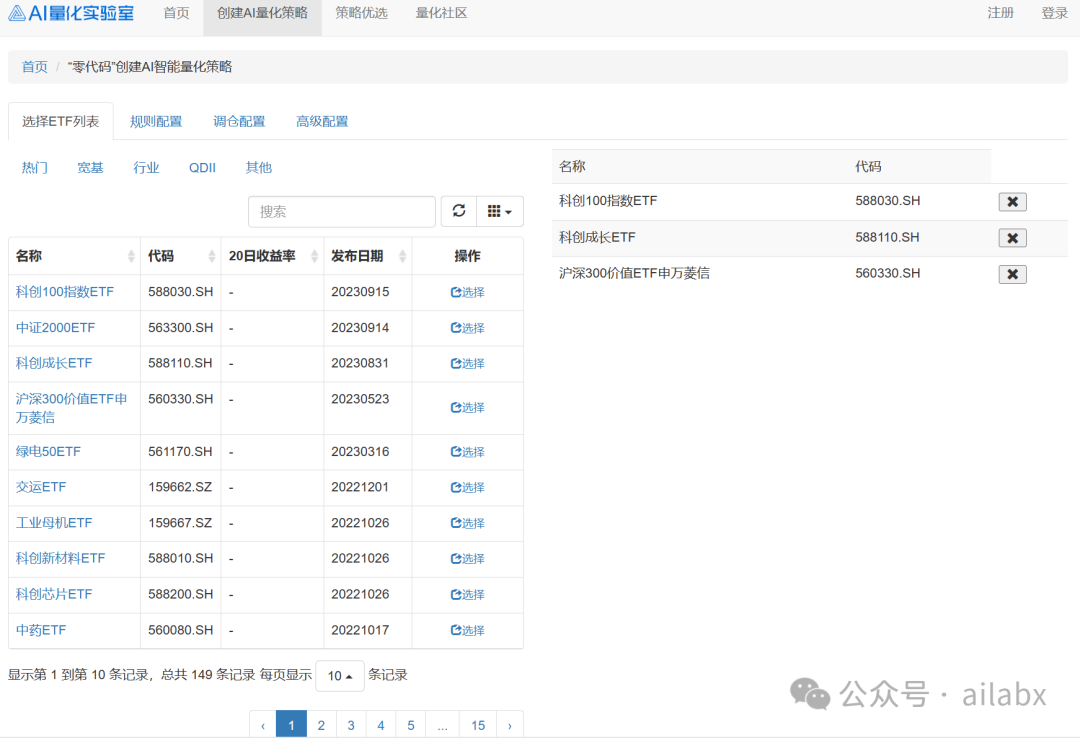Open the 宽基 ETF category
This screenshot has height=738, width=1080.
90,167
